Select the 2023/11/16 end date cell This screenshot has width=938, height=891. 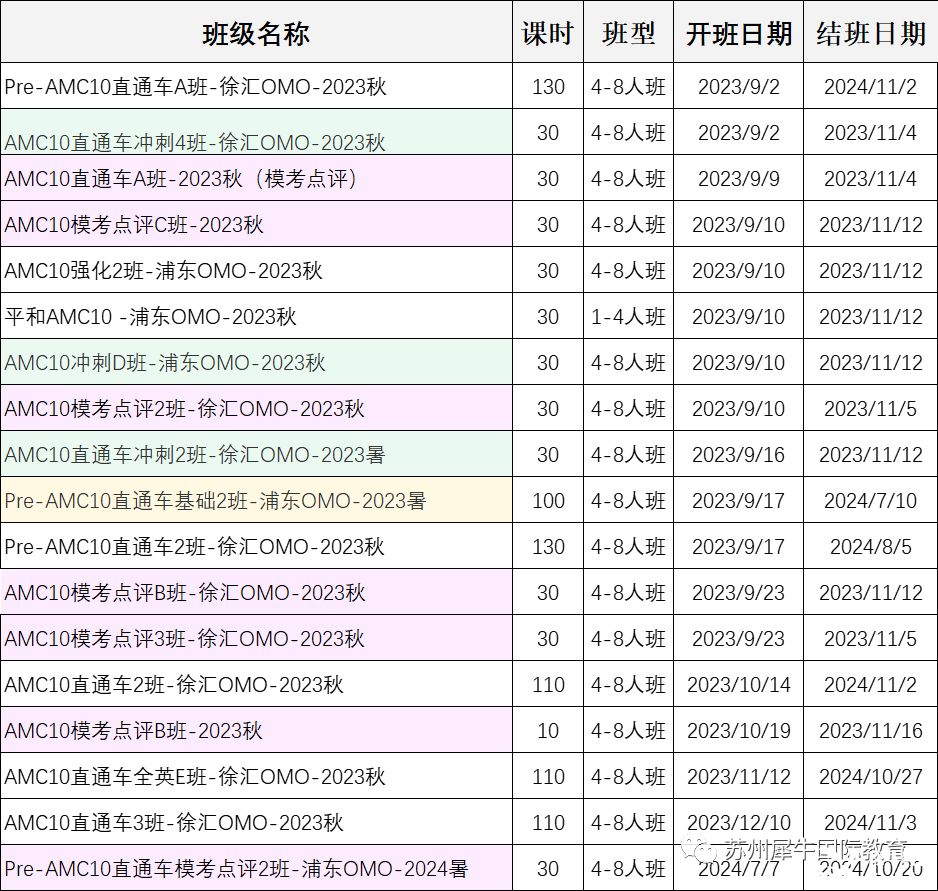point(870,731)
